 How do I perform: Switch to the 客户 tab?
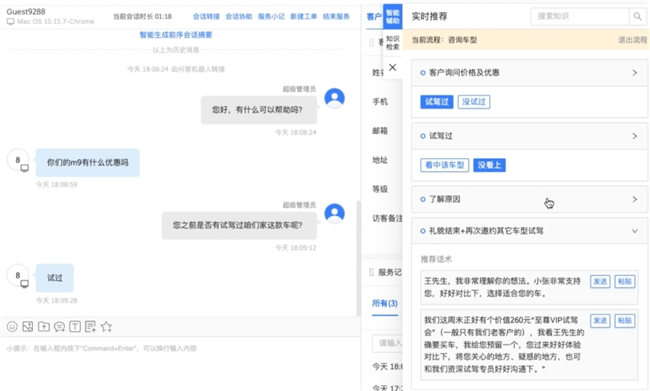[374, 17]
